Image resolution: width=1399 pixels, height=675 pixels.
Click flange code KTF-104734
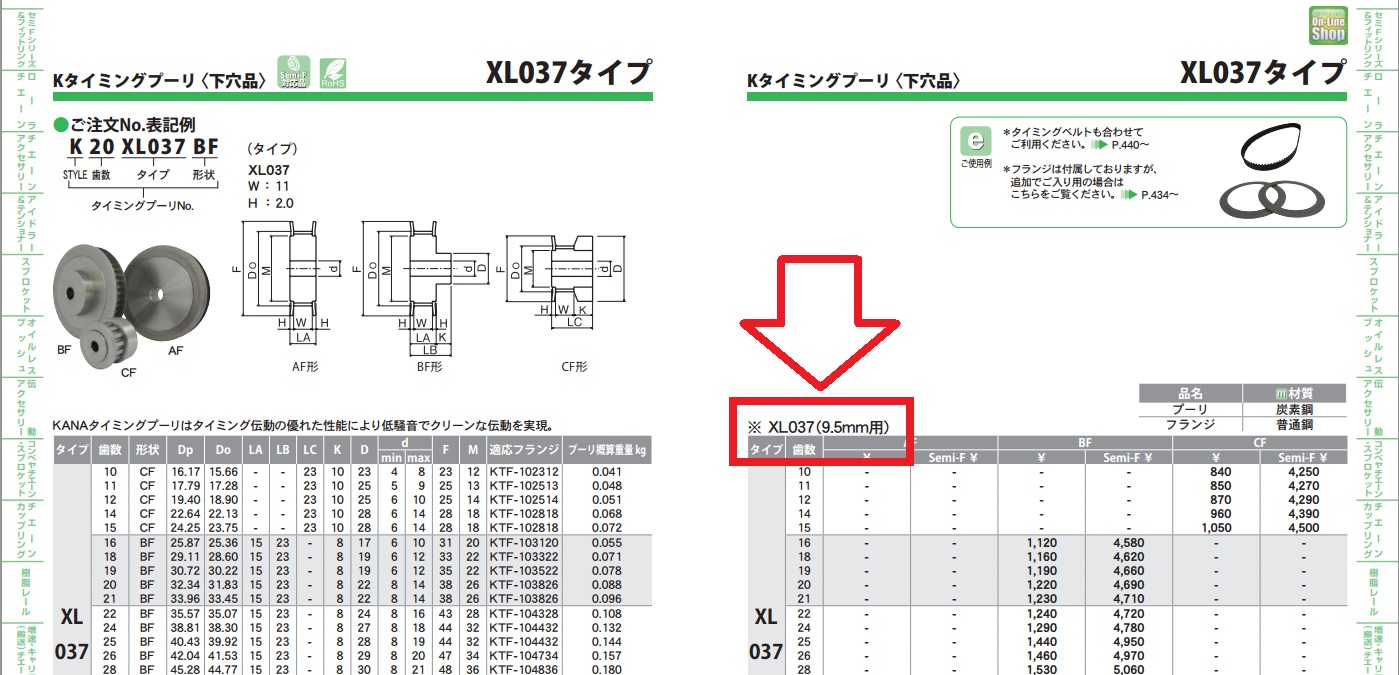coord(524,655)
